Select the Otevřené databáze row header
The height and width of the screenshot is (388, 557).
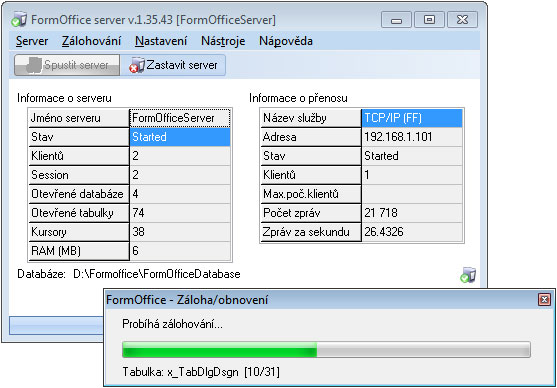pyautogui.click(x=79, y=194)
